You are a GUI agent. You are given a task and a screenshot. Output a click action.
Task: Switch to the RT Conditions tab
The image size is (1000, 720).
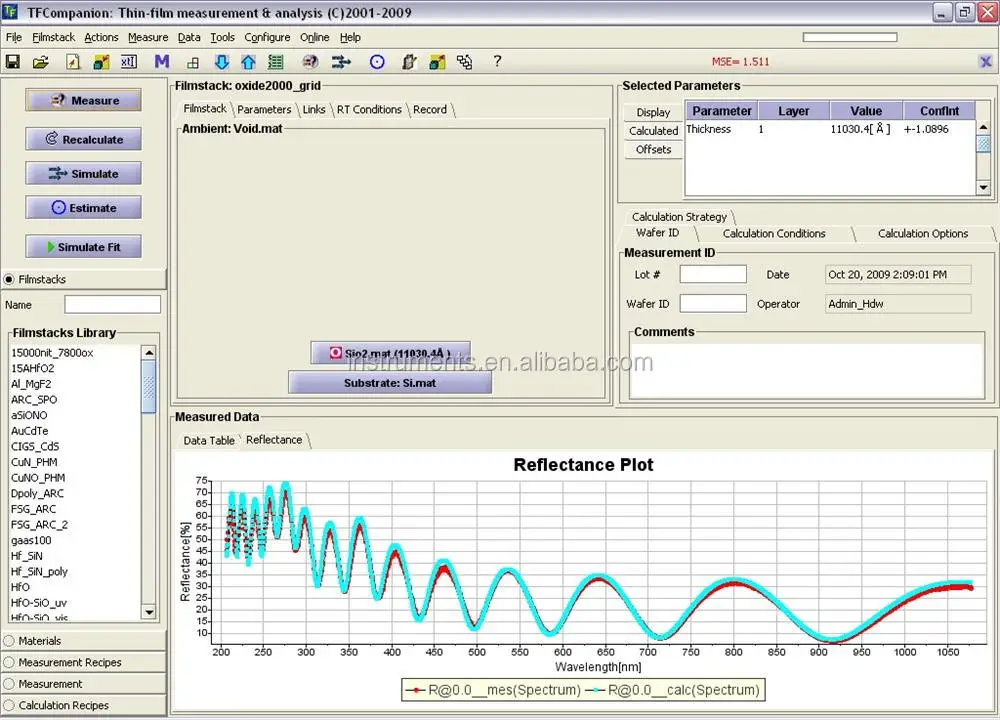(x=369, y=109)
